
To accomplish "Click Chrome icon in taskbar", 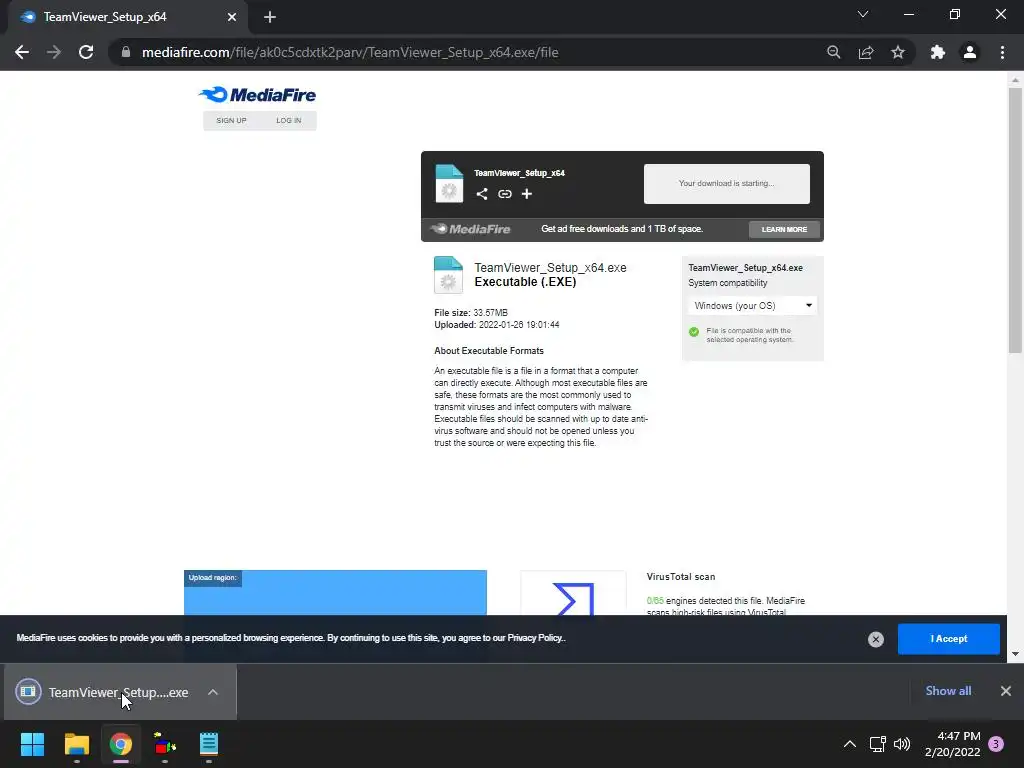I will click(121, 744).
